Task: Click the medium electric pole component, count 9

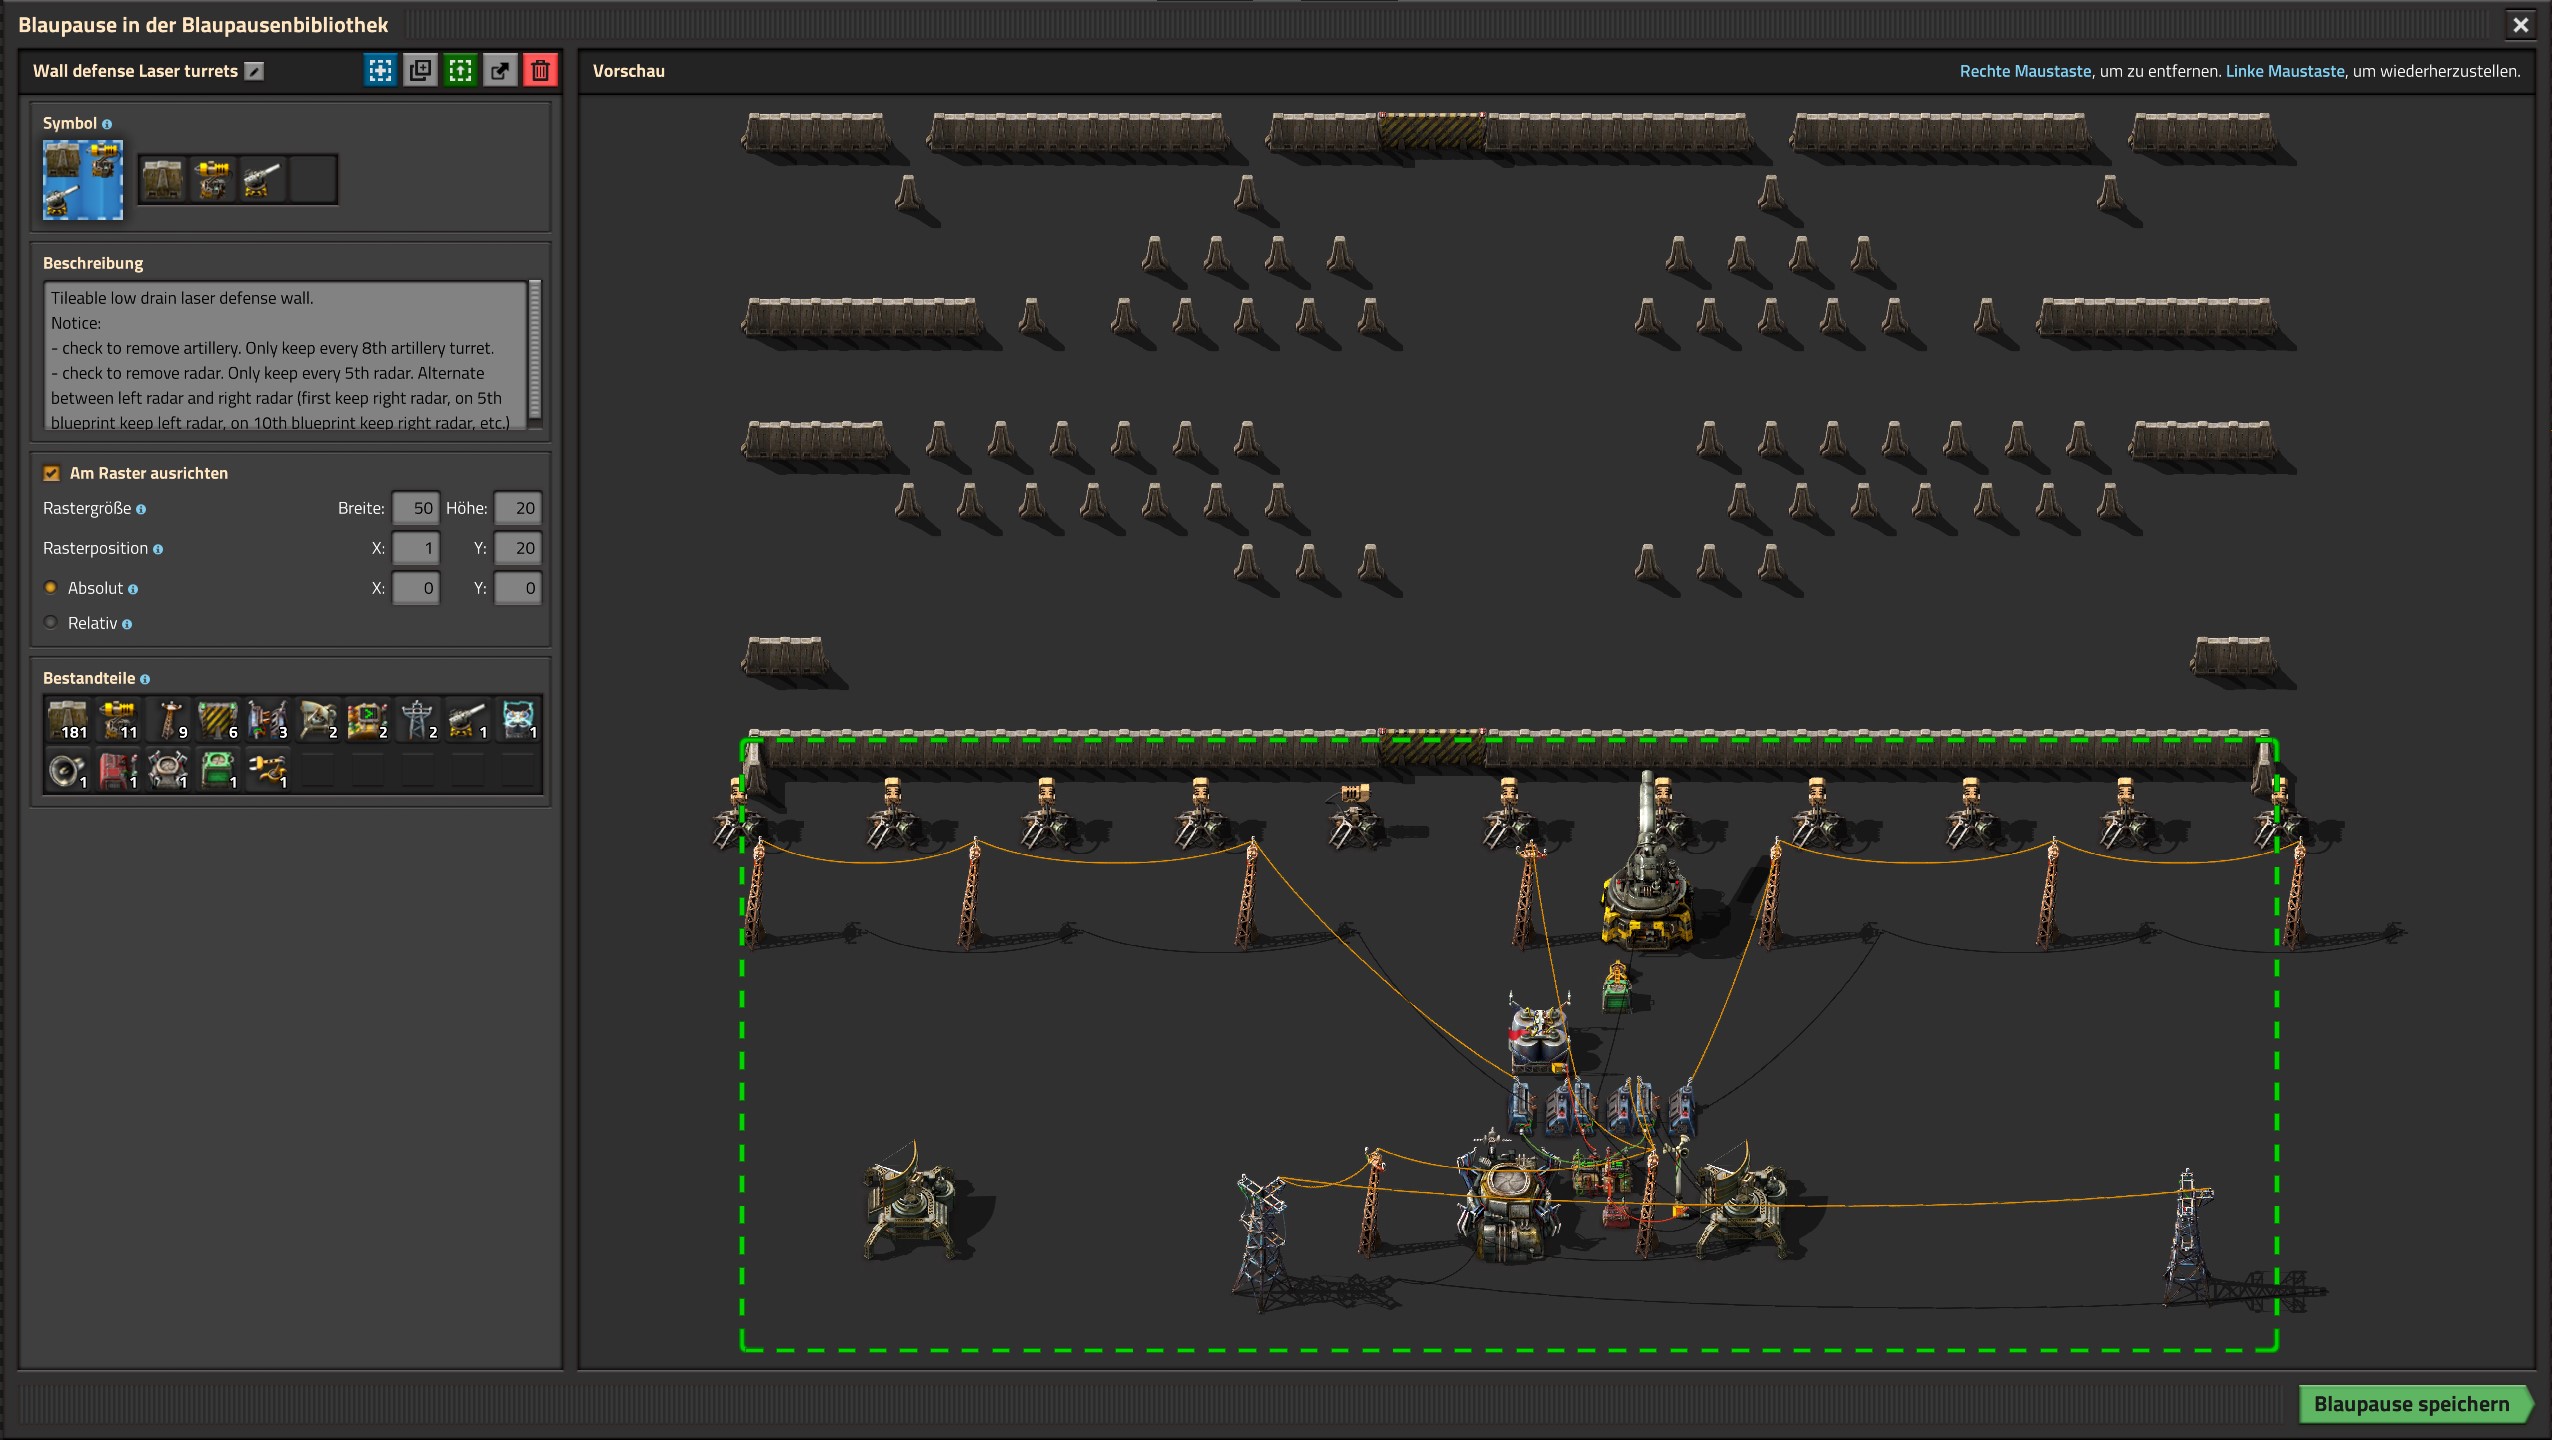Action: pyautogui.click(x=168, y=720)
